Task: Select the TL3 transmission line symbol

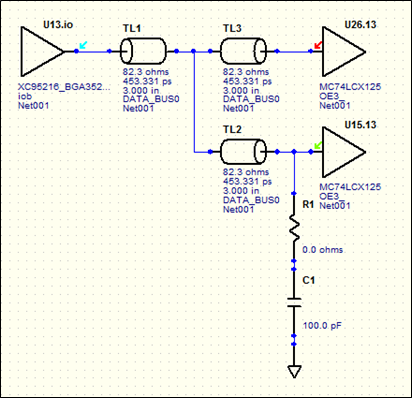Action: 243,51
